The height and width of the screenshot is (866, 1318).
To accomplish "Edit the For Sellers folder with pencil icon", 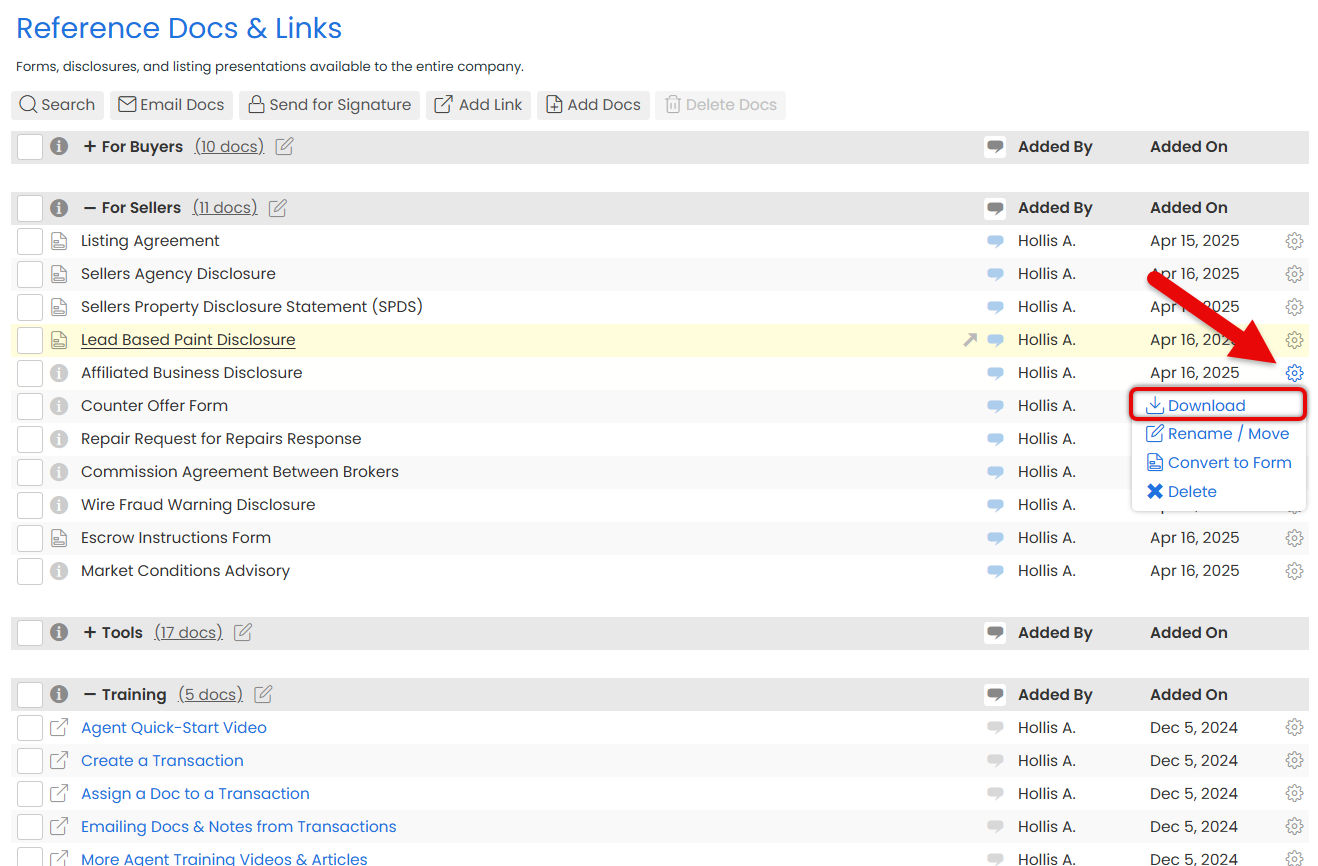I will [278, 208].
